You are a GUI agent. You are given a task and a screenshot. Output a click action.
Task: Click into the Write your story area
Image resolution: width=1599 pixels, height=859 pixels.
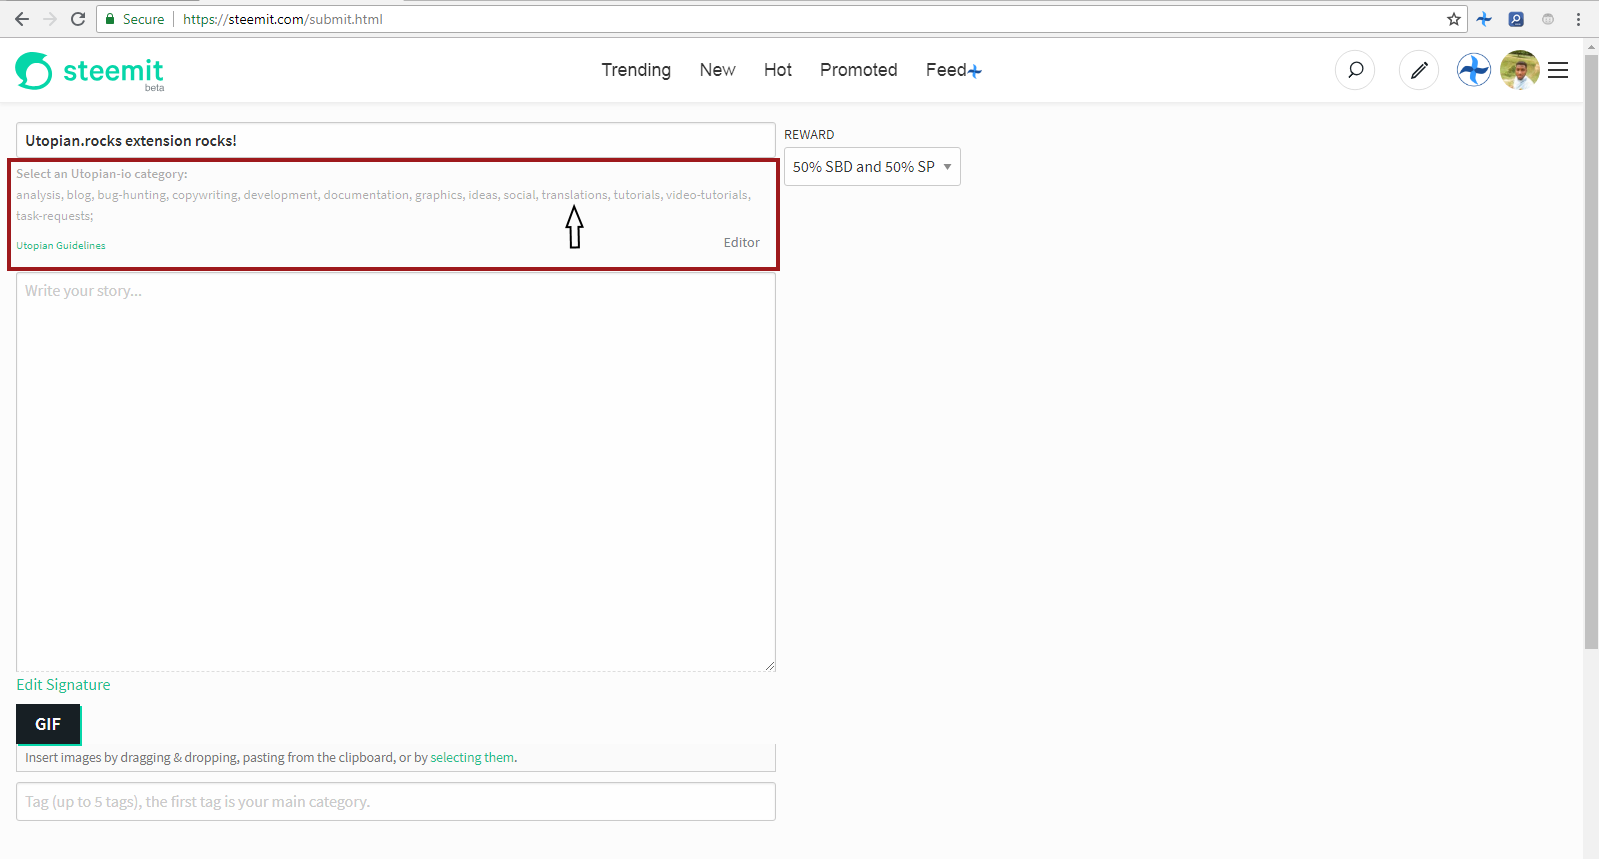(x=396, y=472)
